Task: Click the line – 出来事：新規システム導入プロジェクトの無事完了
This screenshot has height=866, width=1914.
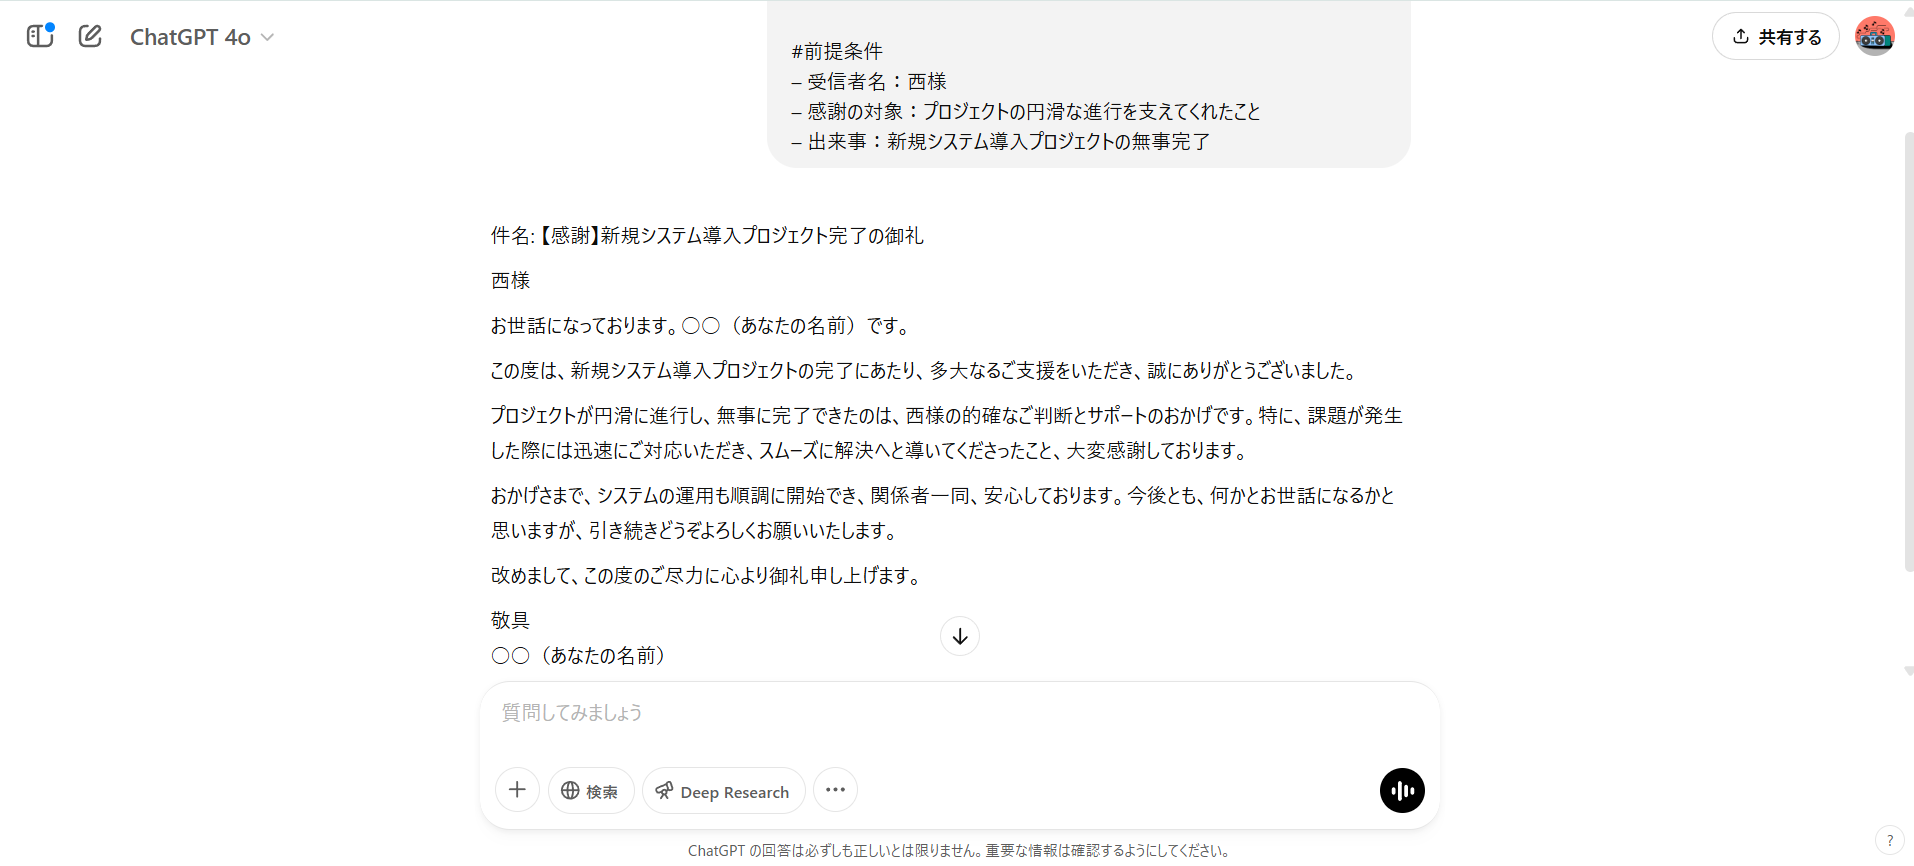Action: pos(1001,141)
